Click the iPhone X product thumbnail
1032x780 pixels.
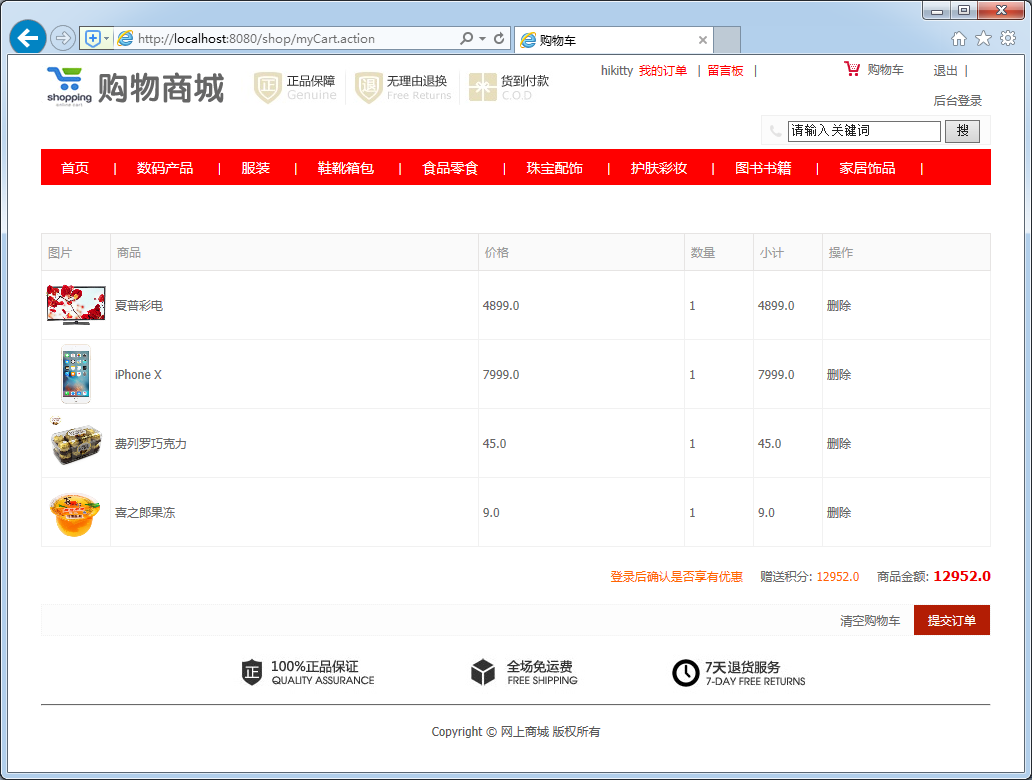[x=76, y=374]
